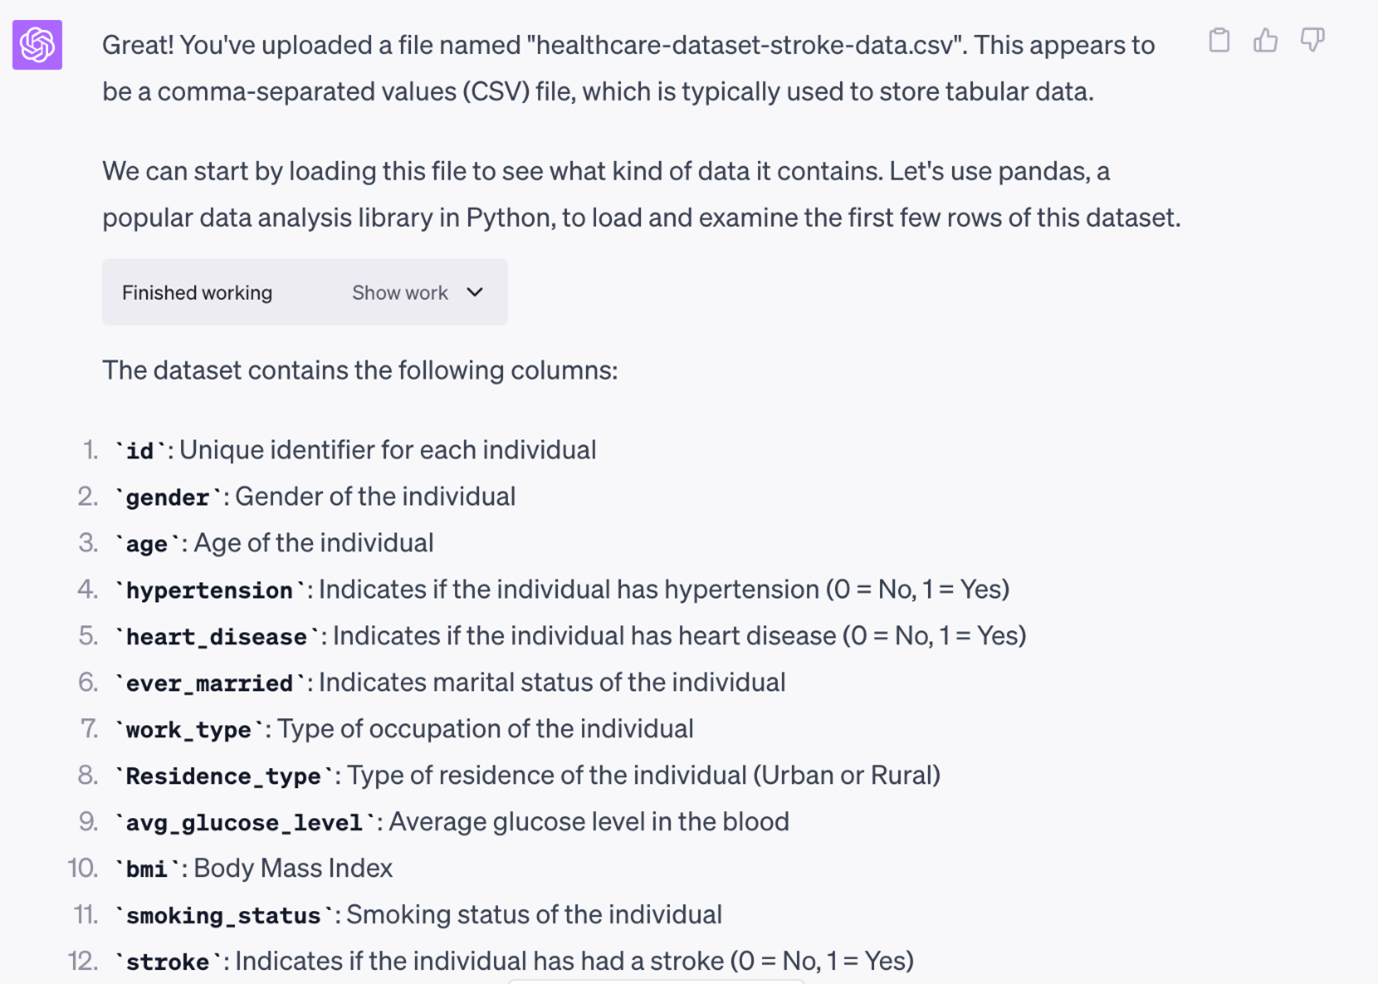This screenshot has height=984, width=1378.
Task: Select the heart_disease code span
Action: click(216, 636)
